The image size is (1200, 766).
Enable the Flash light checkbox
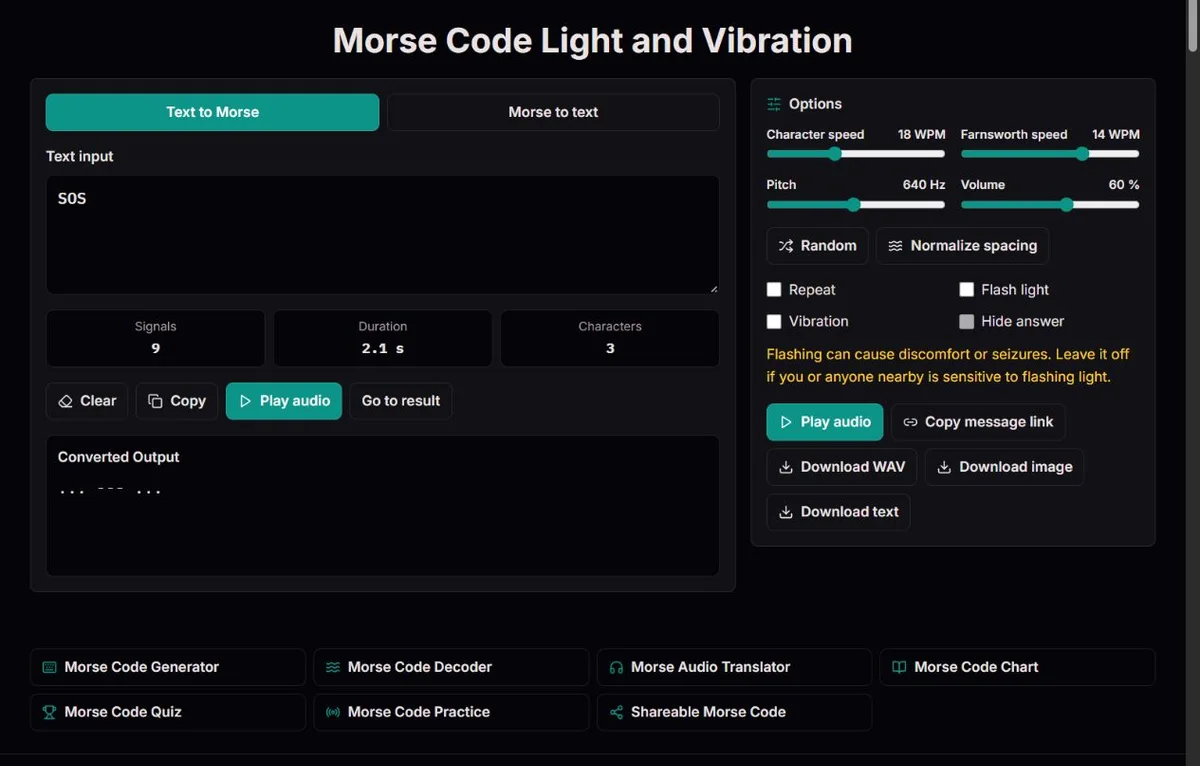point(967,290)
